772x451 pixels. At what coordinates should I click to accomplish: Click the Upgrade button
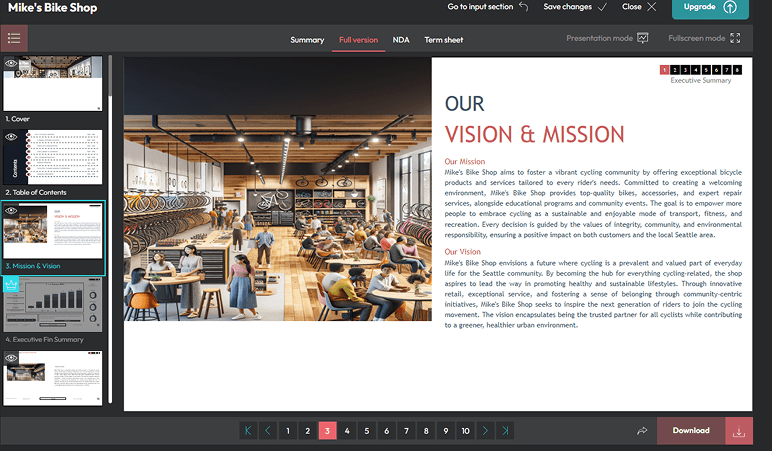[709, 7]
